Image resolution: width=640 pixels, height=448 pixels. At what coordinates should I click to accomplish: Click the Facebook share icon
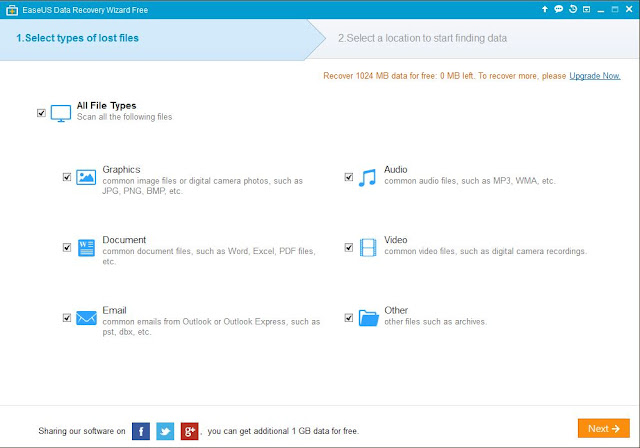[141, 431]
